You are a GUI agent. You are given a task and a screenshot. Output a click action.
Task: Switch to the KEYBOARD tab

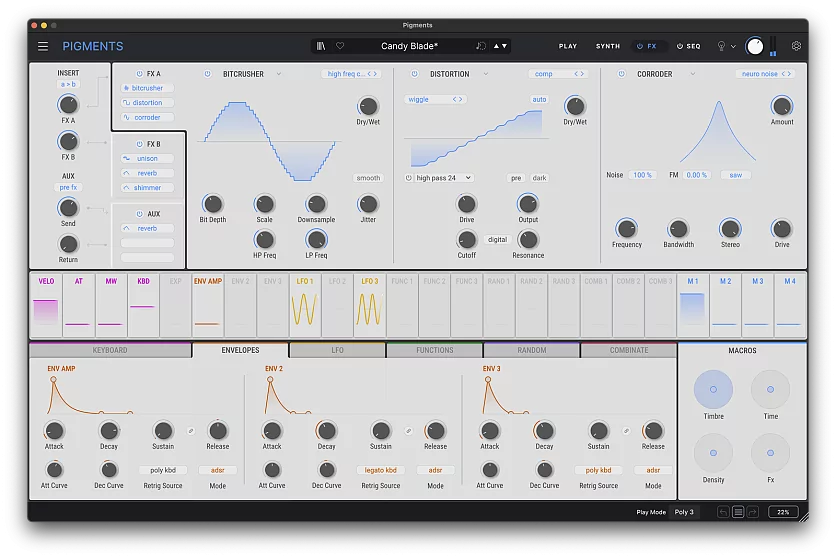coord(110,350)
